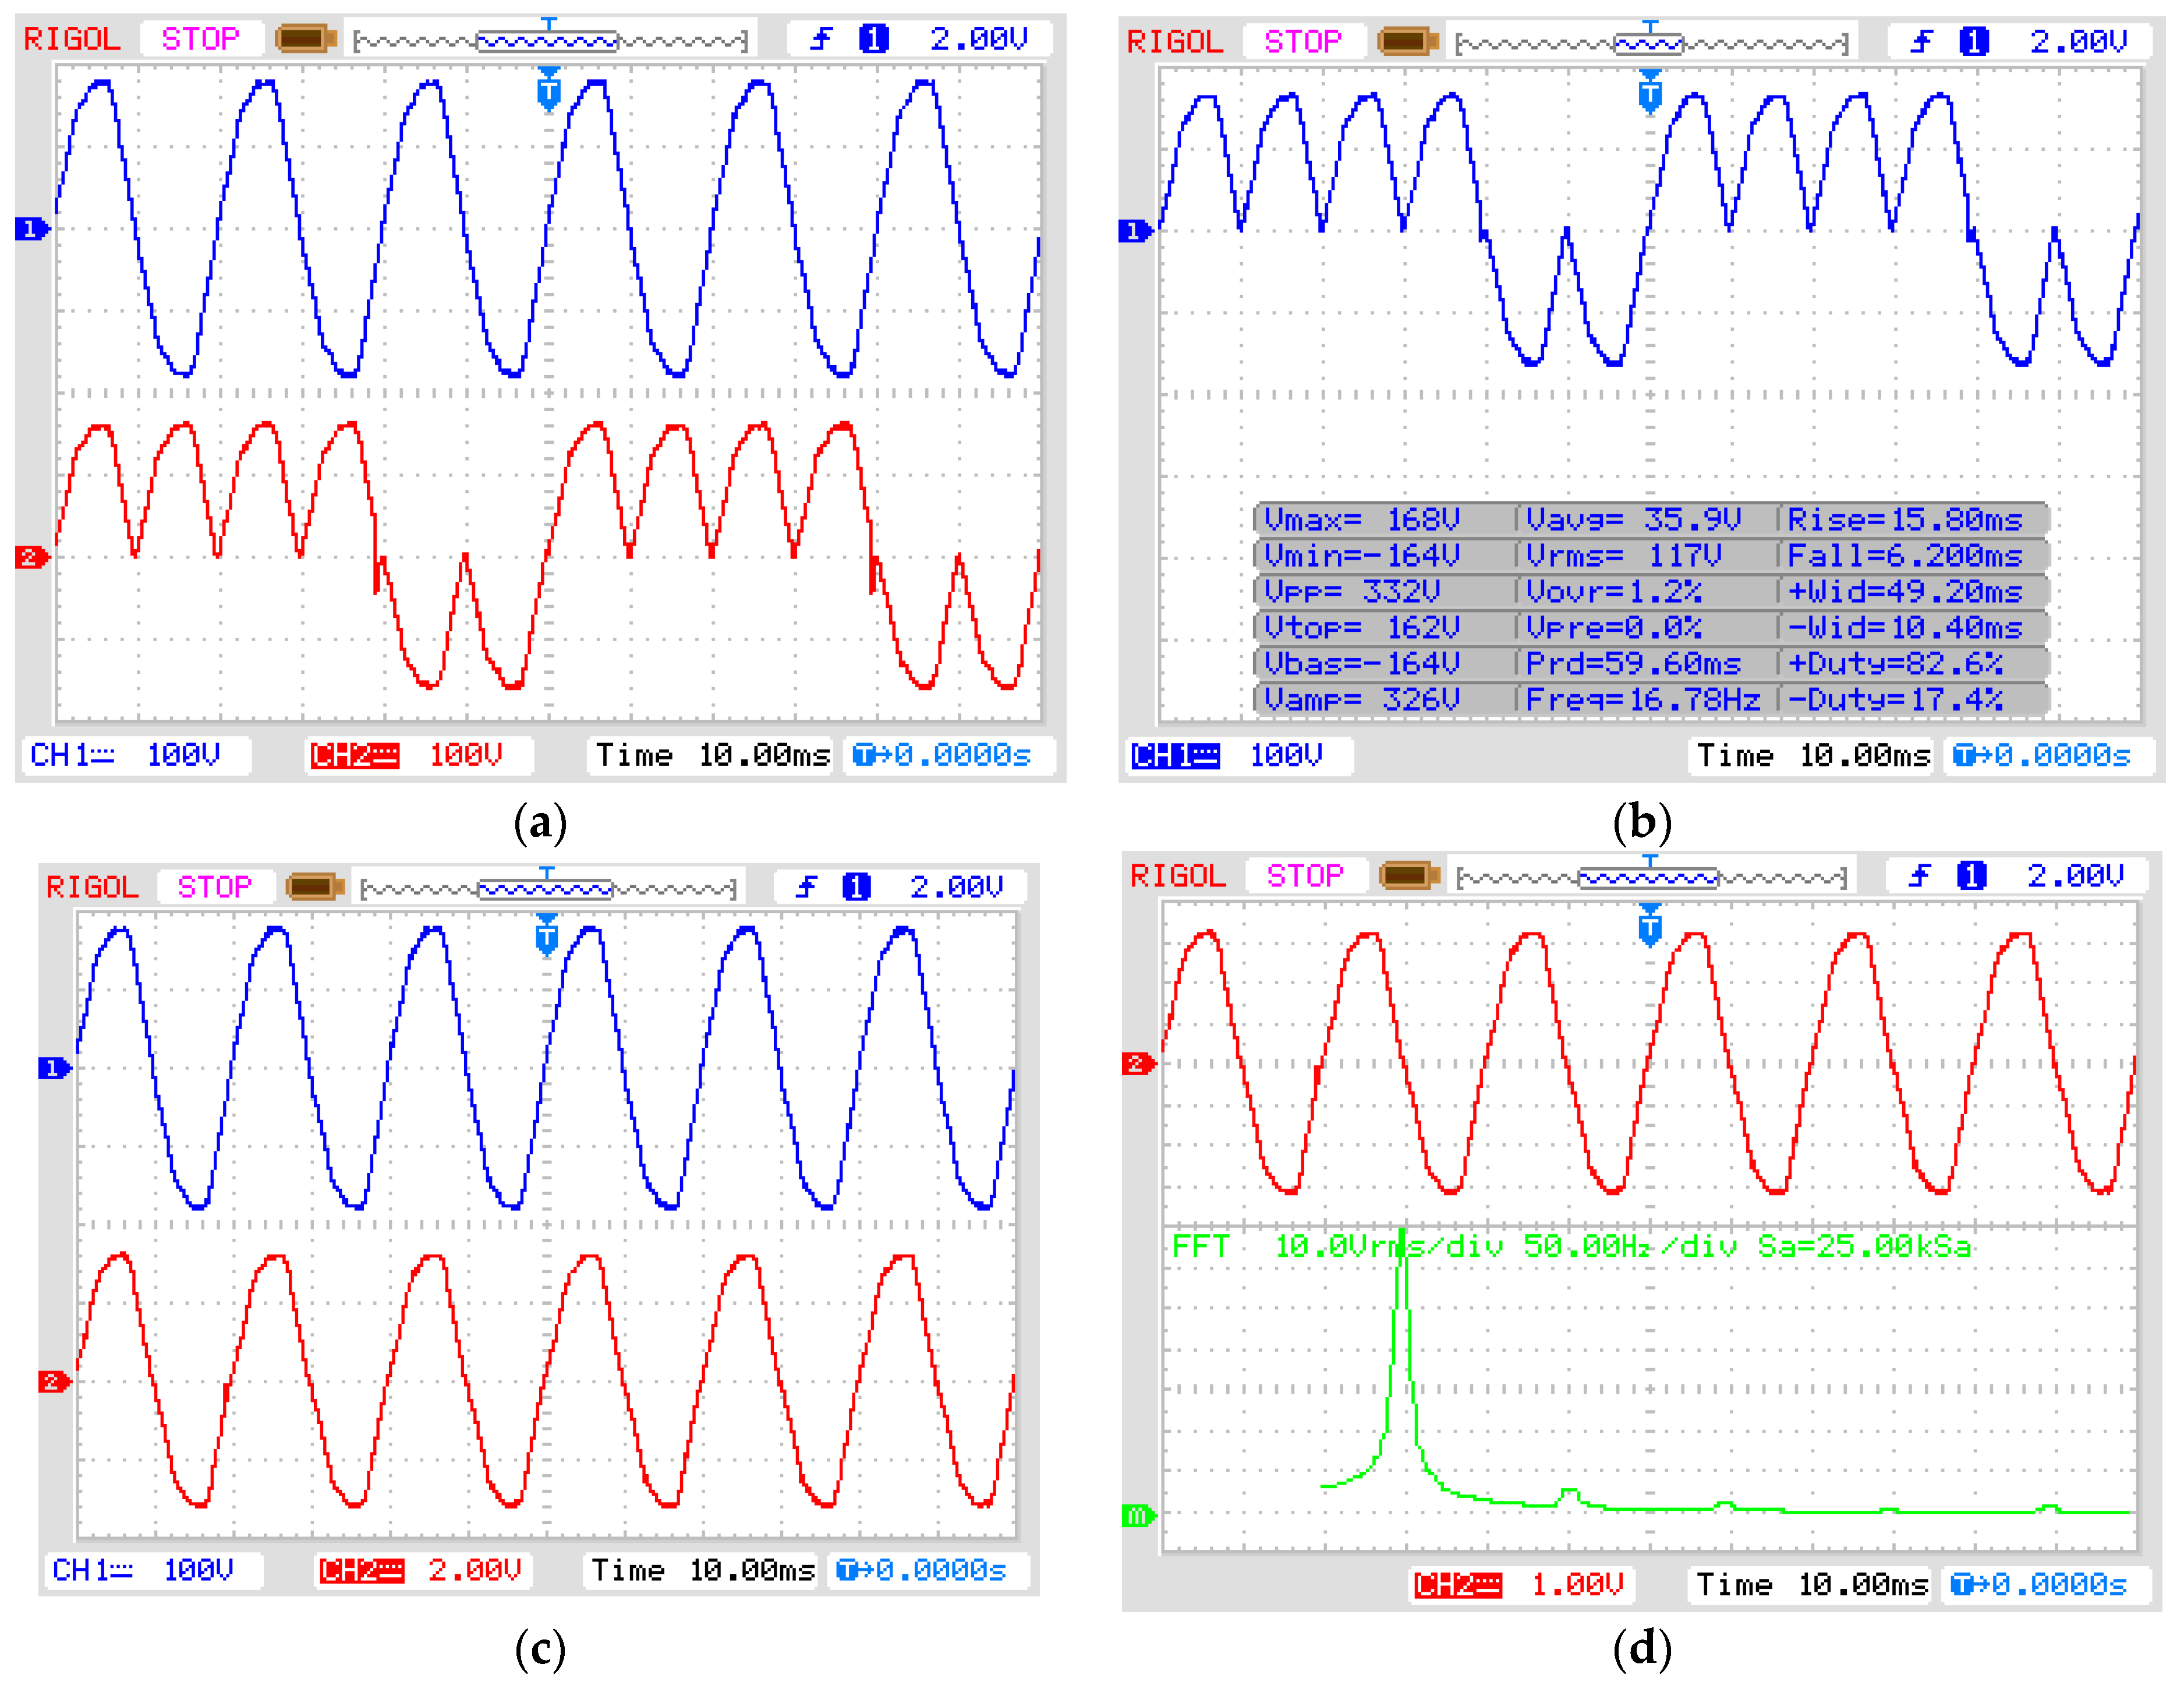Click trigger source 1 badge in panel (c)

(856, 887)
